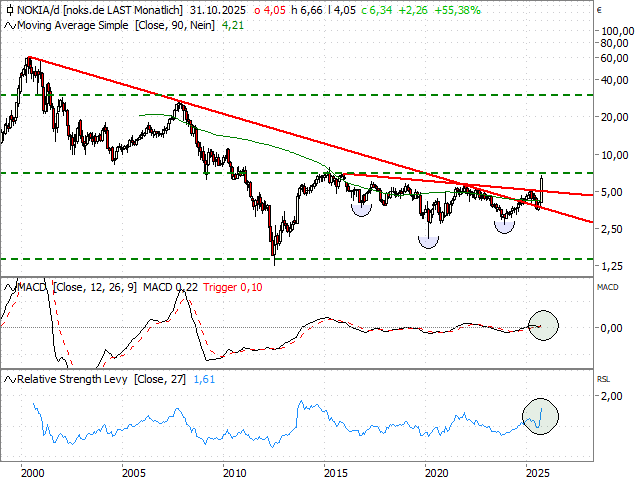Click the candlestick chart-type icon before NOKIA/d
Image resolution: width=640 pixels, height=480 pixels.
(9, 10)
